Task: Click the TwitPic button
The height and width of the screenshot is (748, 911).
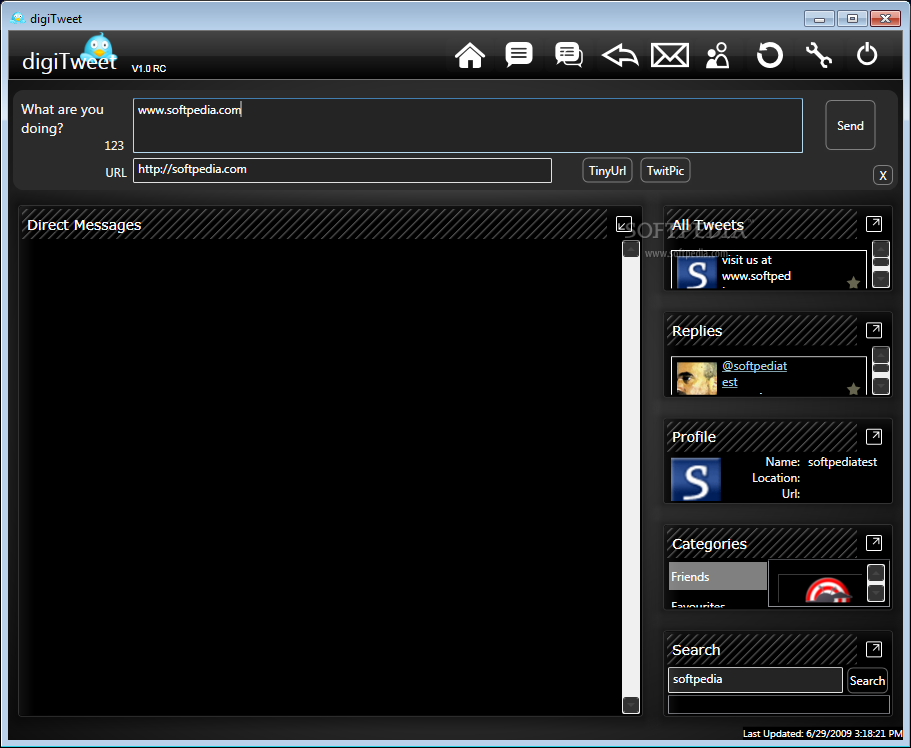Action: tap(665, 170)
